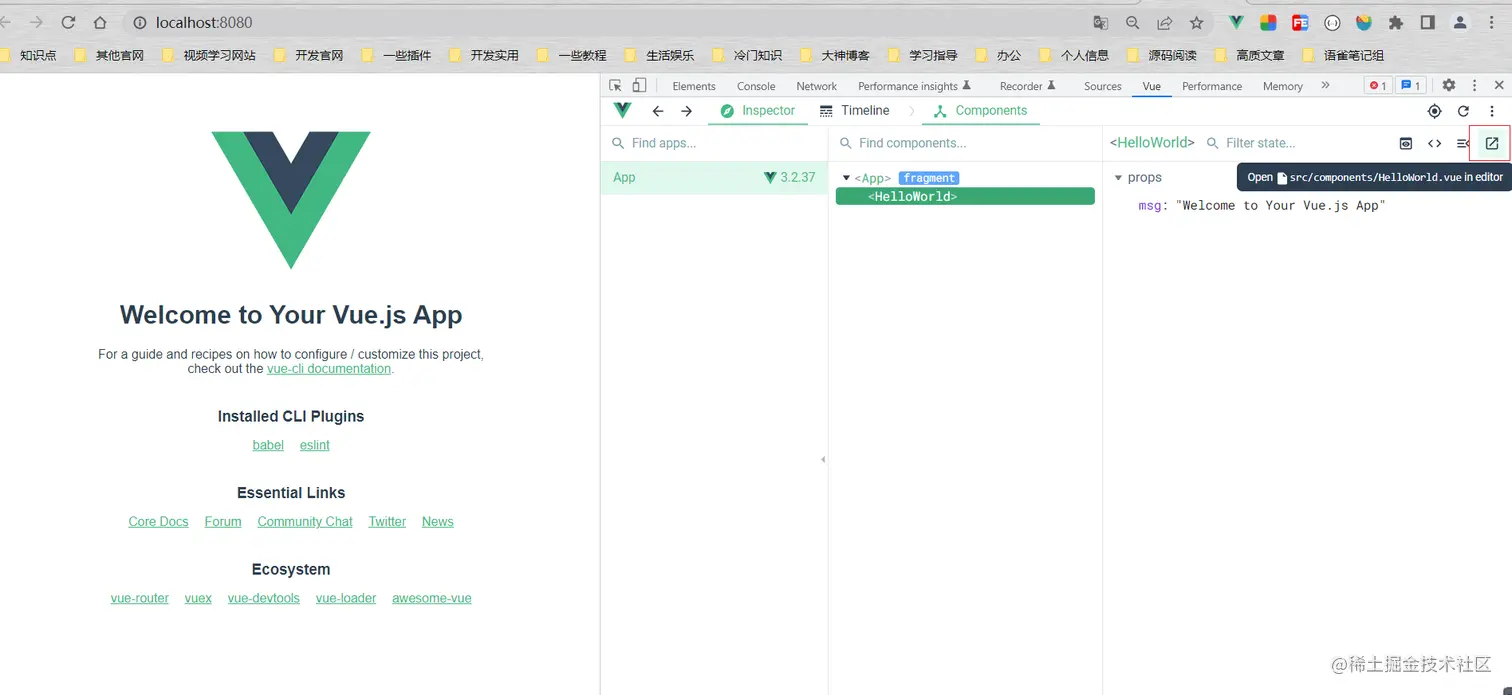
Task: Select the Vue devtools tab
Action: coord(1152,86)
